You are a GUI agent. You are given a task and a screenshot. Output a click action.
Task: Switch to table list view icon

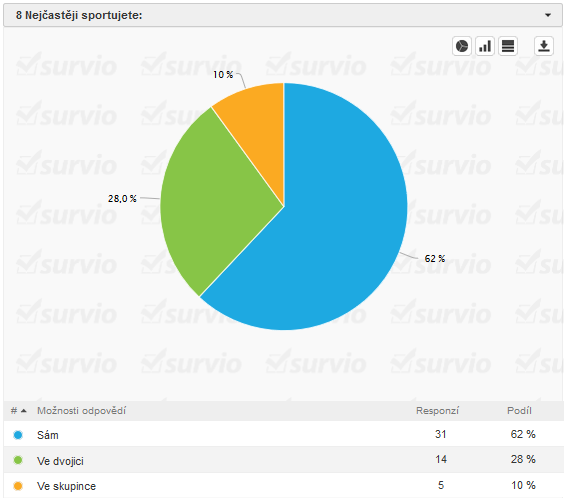click(x=508, y=46)
